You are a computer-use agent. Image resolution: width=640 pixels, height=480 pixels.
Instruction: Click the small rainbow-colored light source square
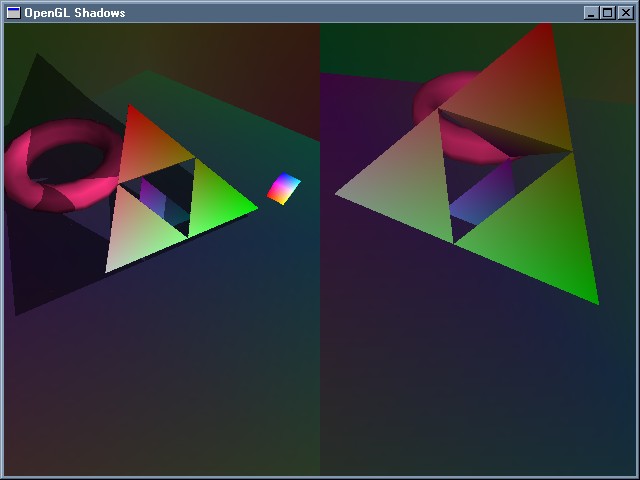(x=284, y=188)
